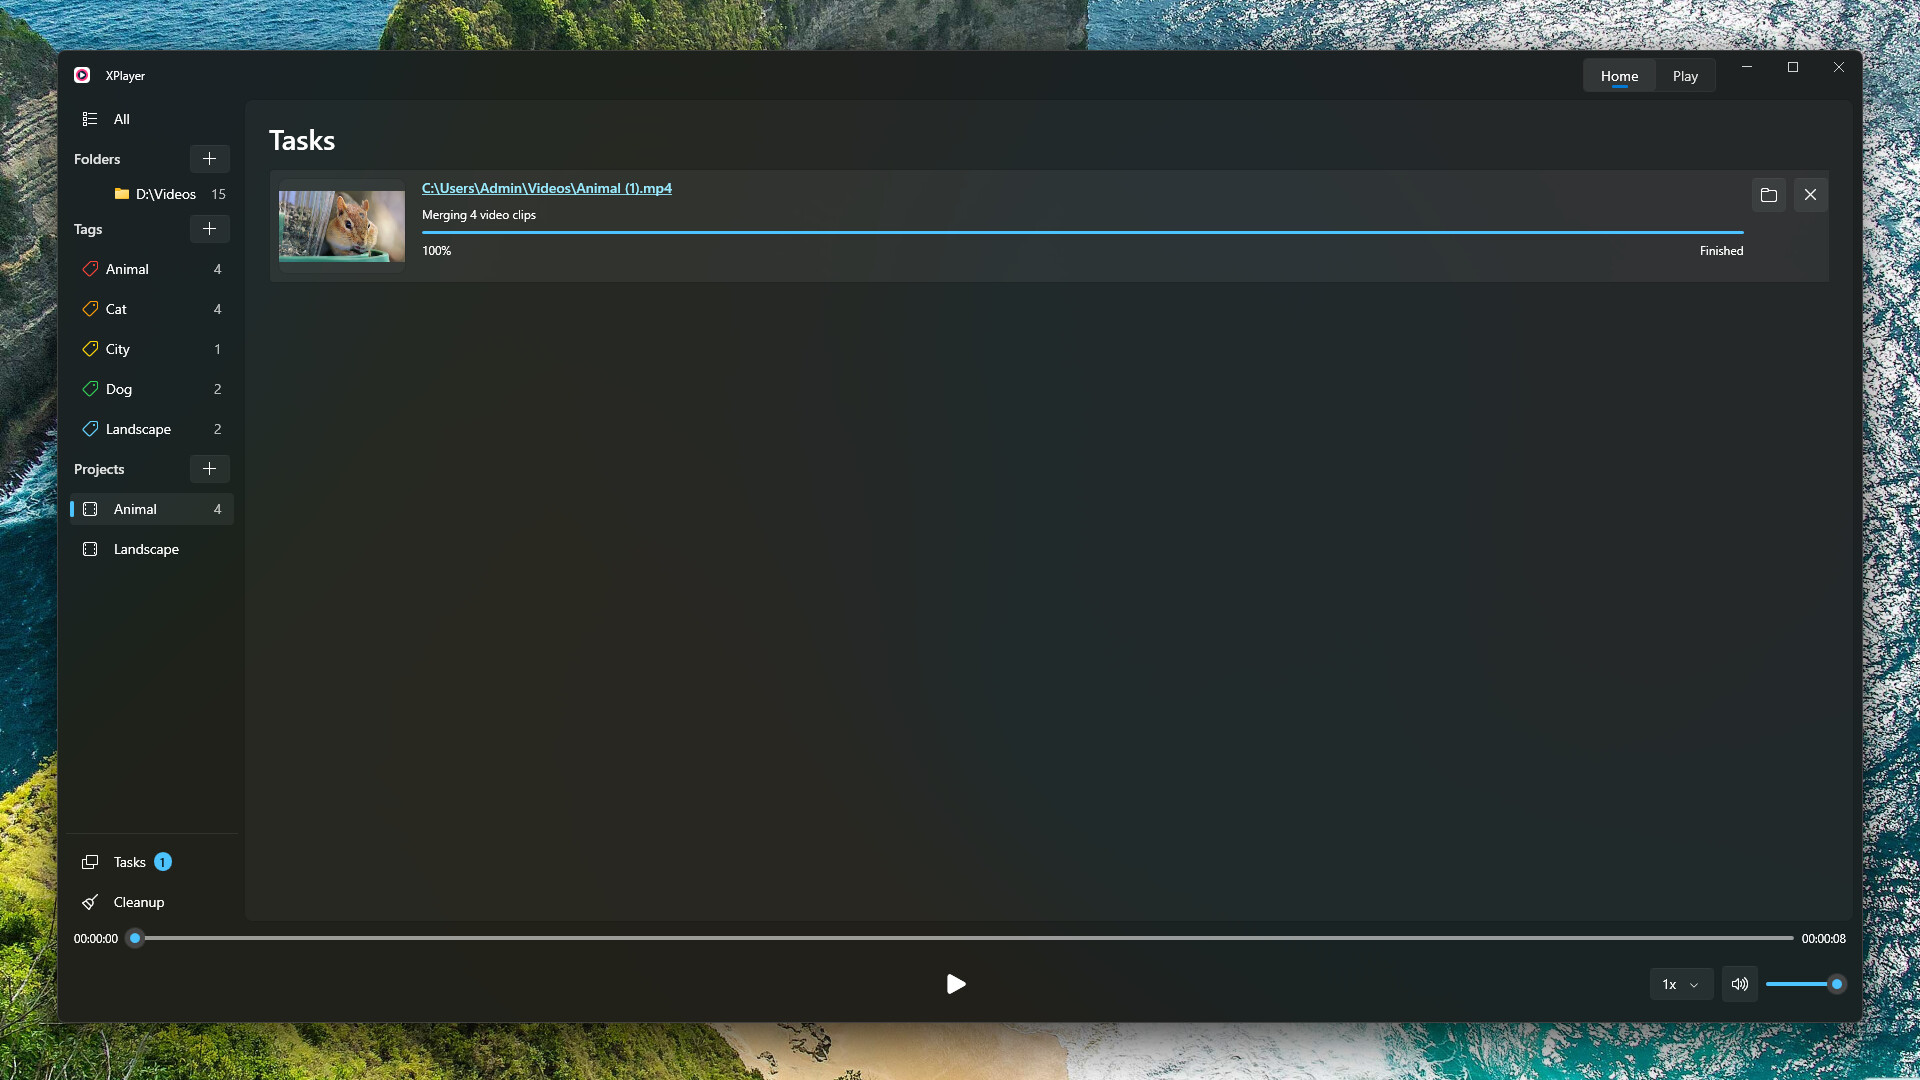Screen dimensions: 1920x1080
Task: Open the playback speed 1x dropdown
Action: pos(1680,984)
